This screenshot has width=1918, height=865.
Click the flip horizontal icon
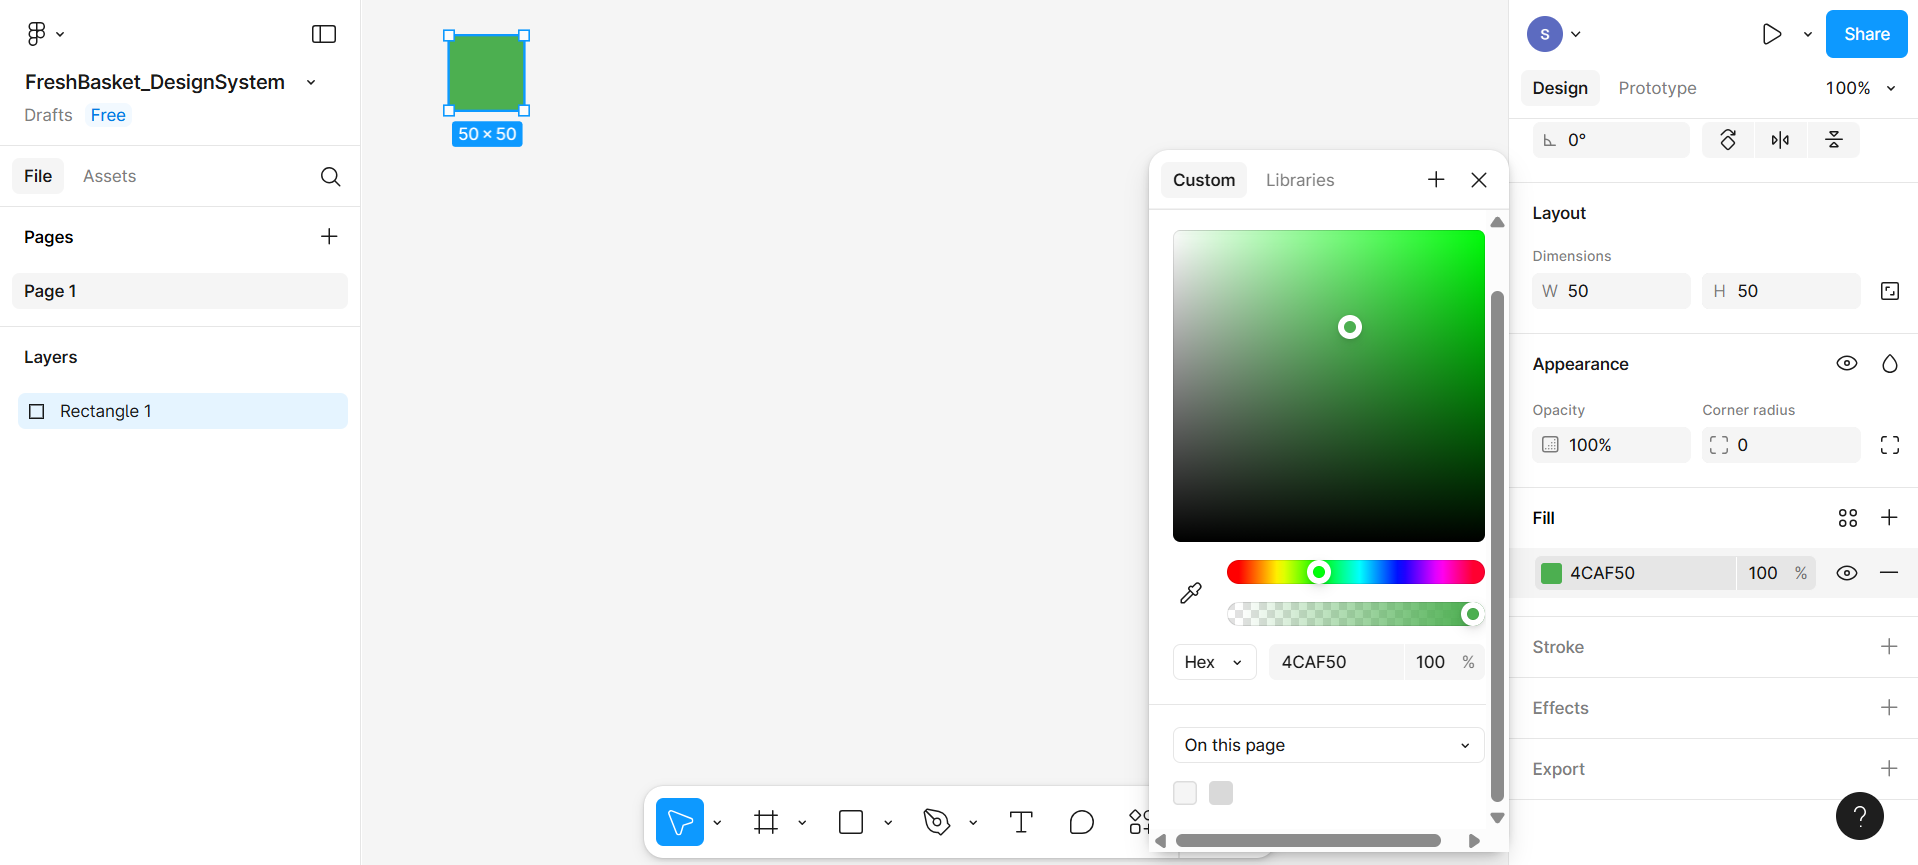pyautogui.click(x=1780, y=140)
